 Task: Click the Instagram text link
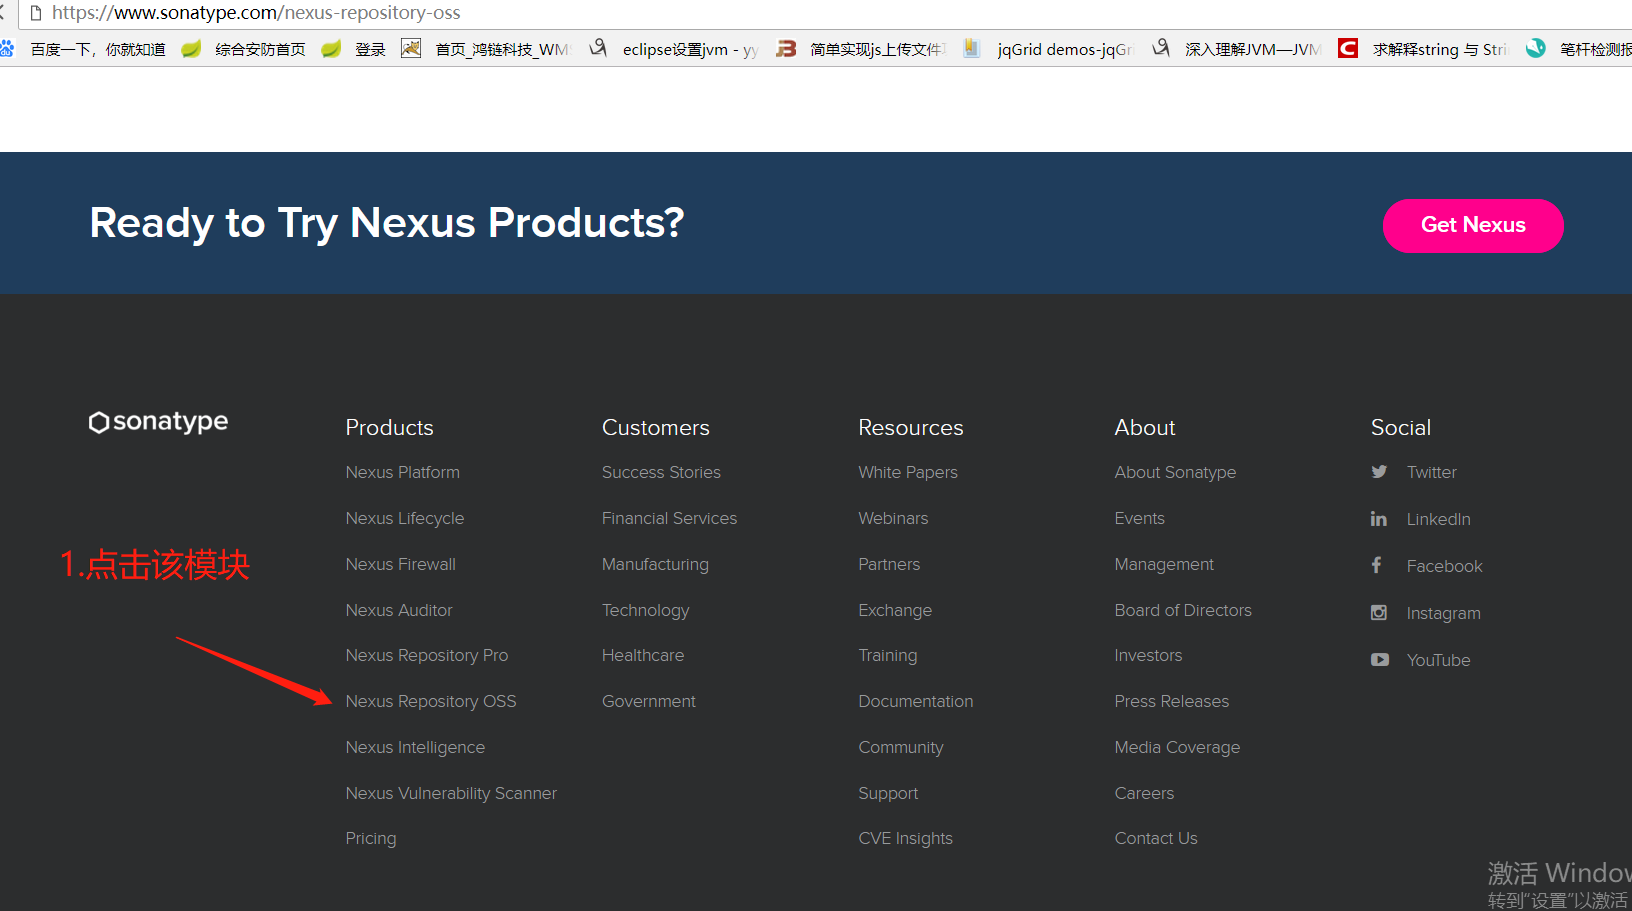click(1443, 613)
